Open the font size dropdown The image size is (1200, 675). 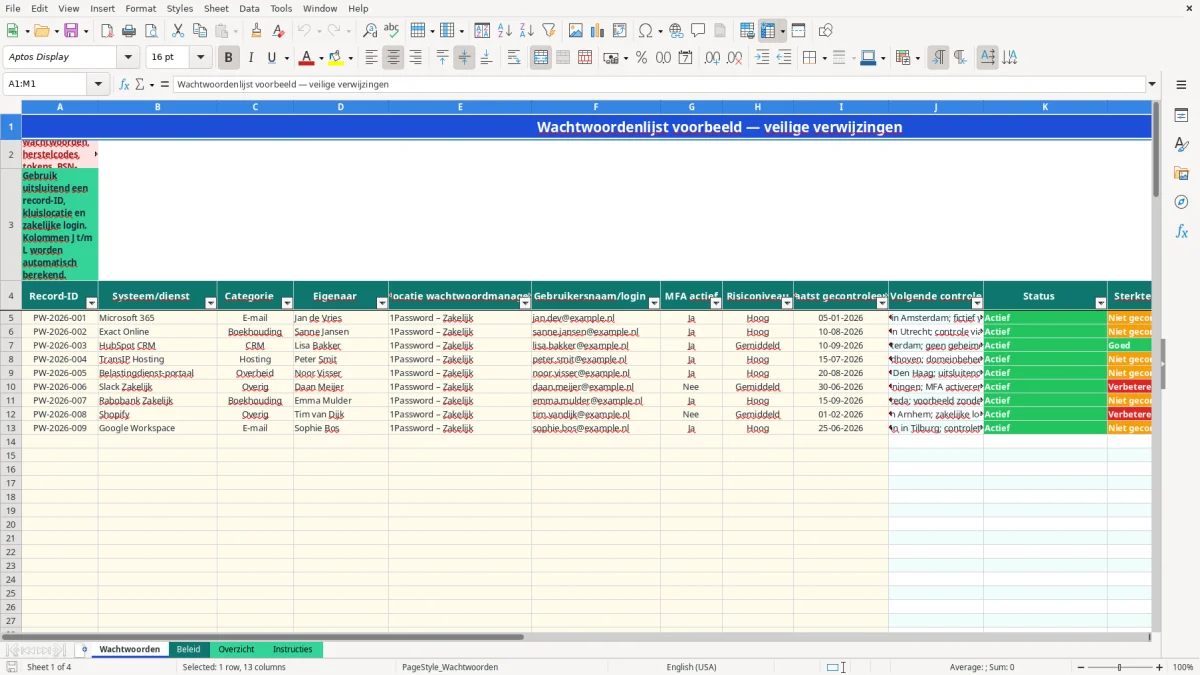click(200, 58)
